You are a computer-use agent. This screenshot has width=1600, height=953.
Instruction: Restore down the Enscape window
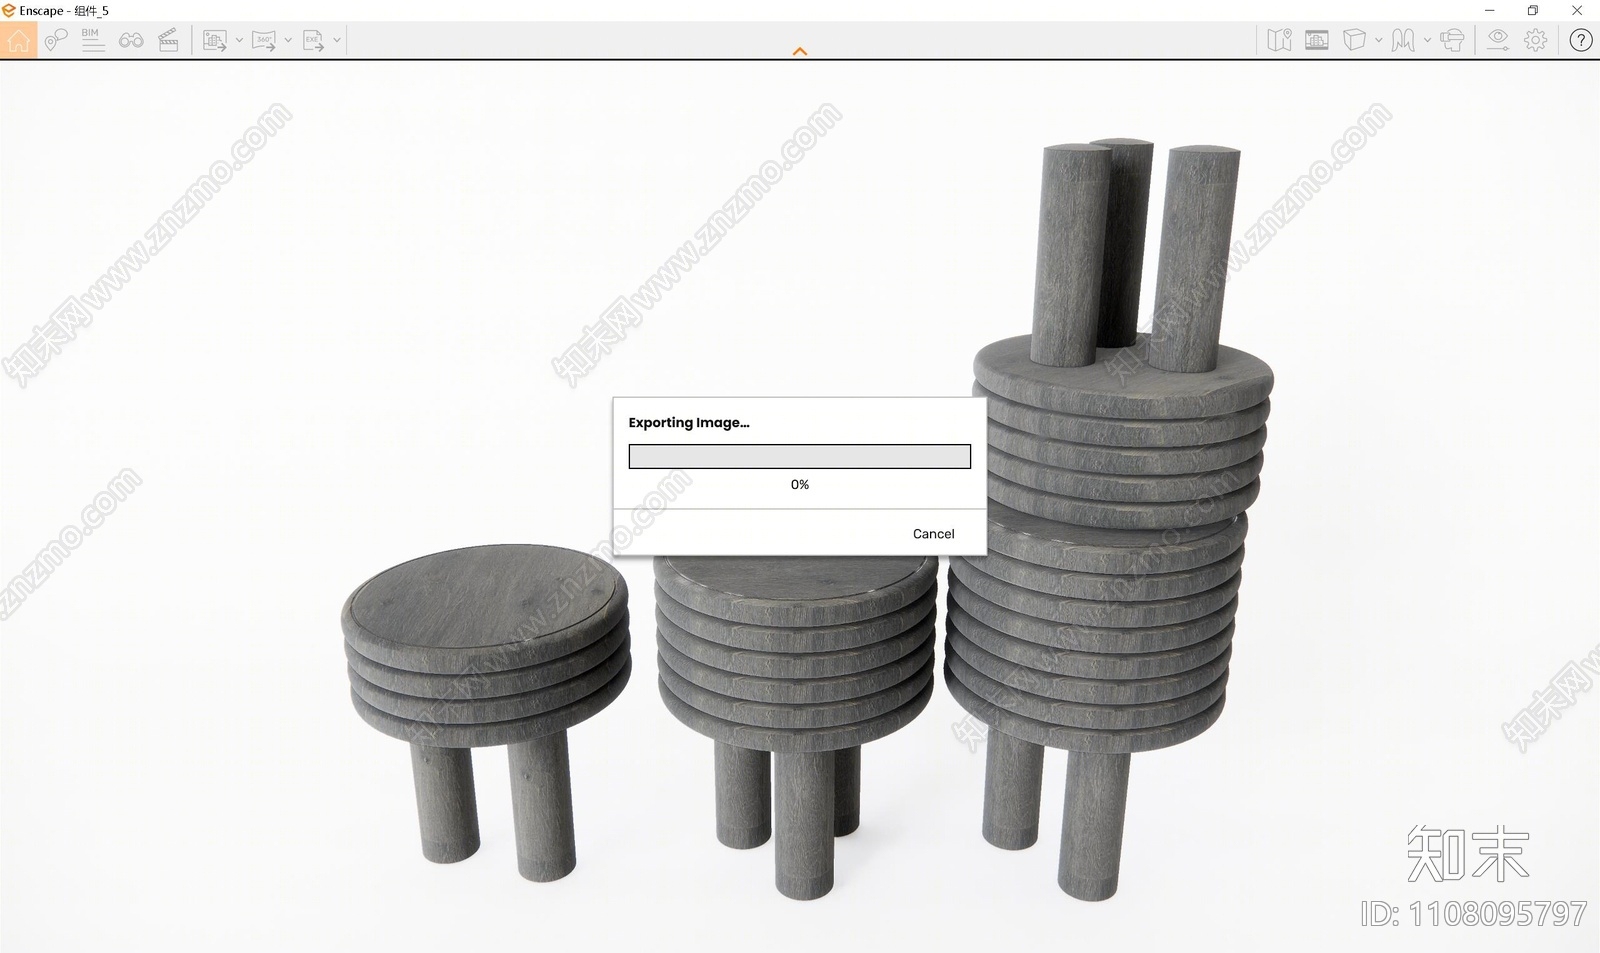click(1533, 11)
